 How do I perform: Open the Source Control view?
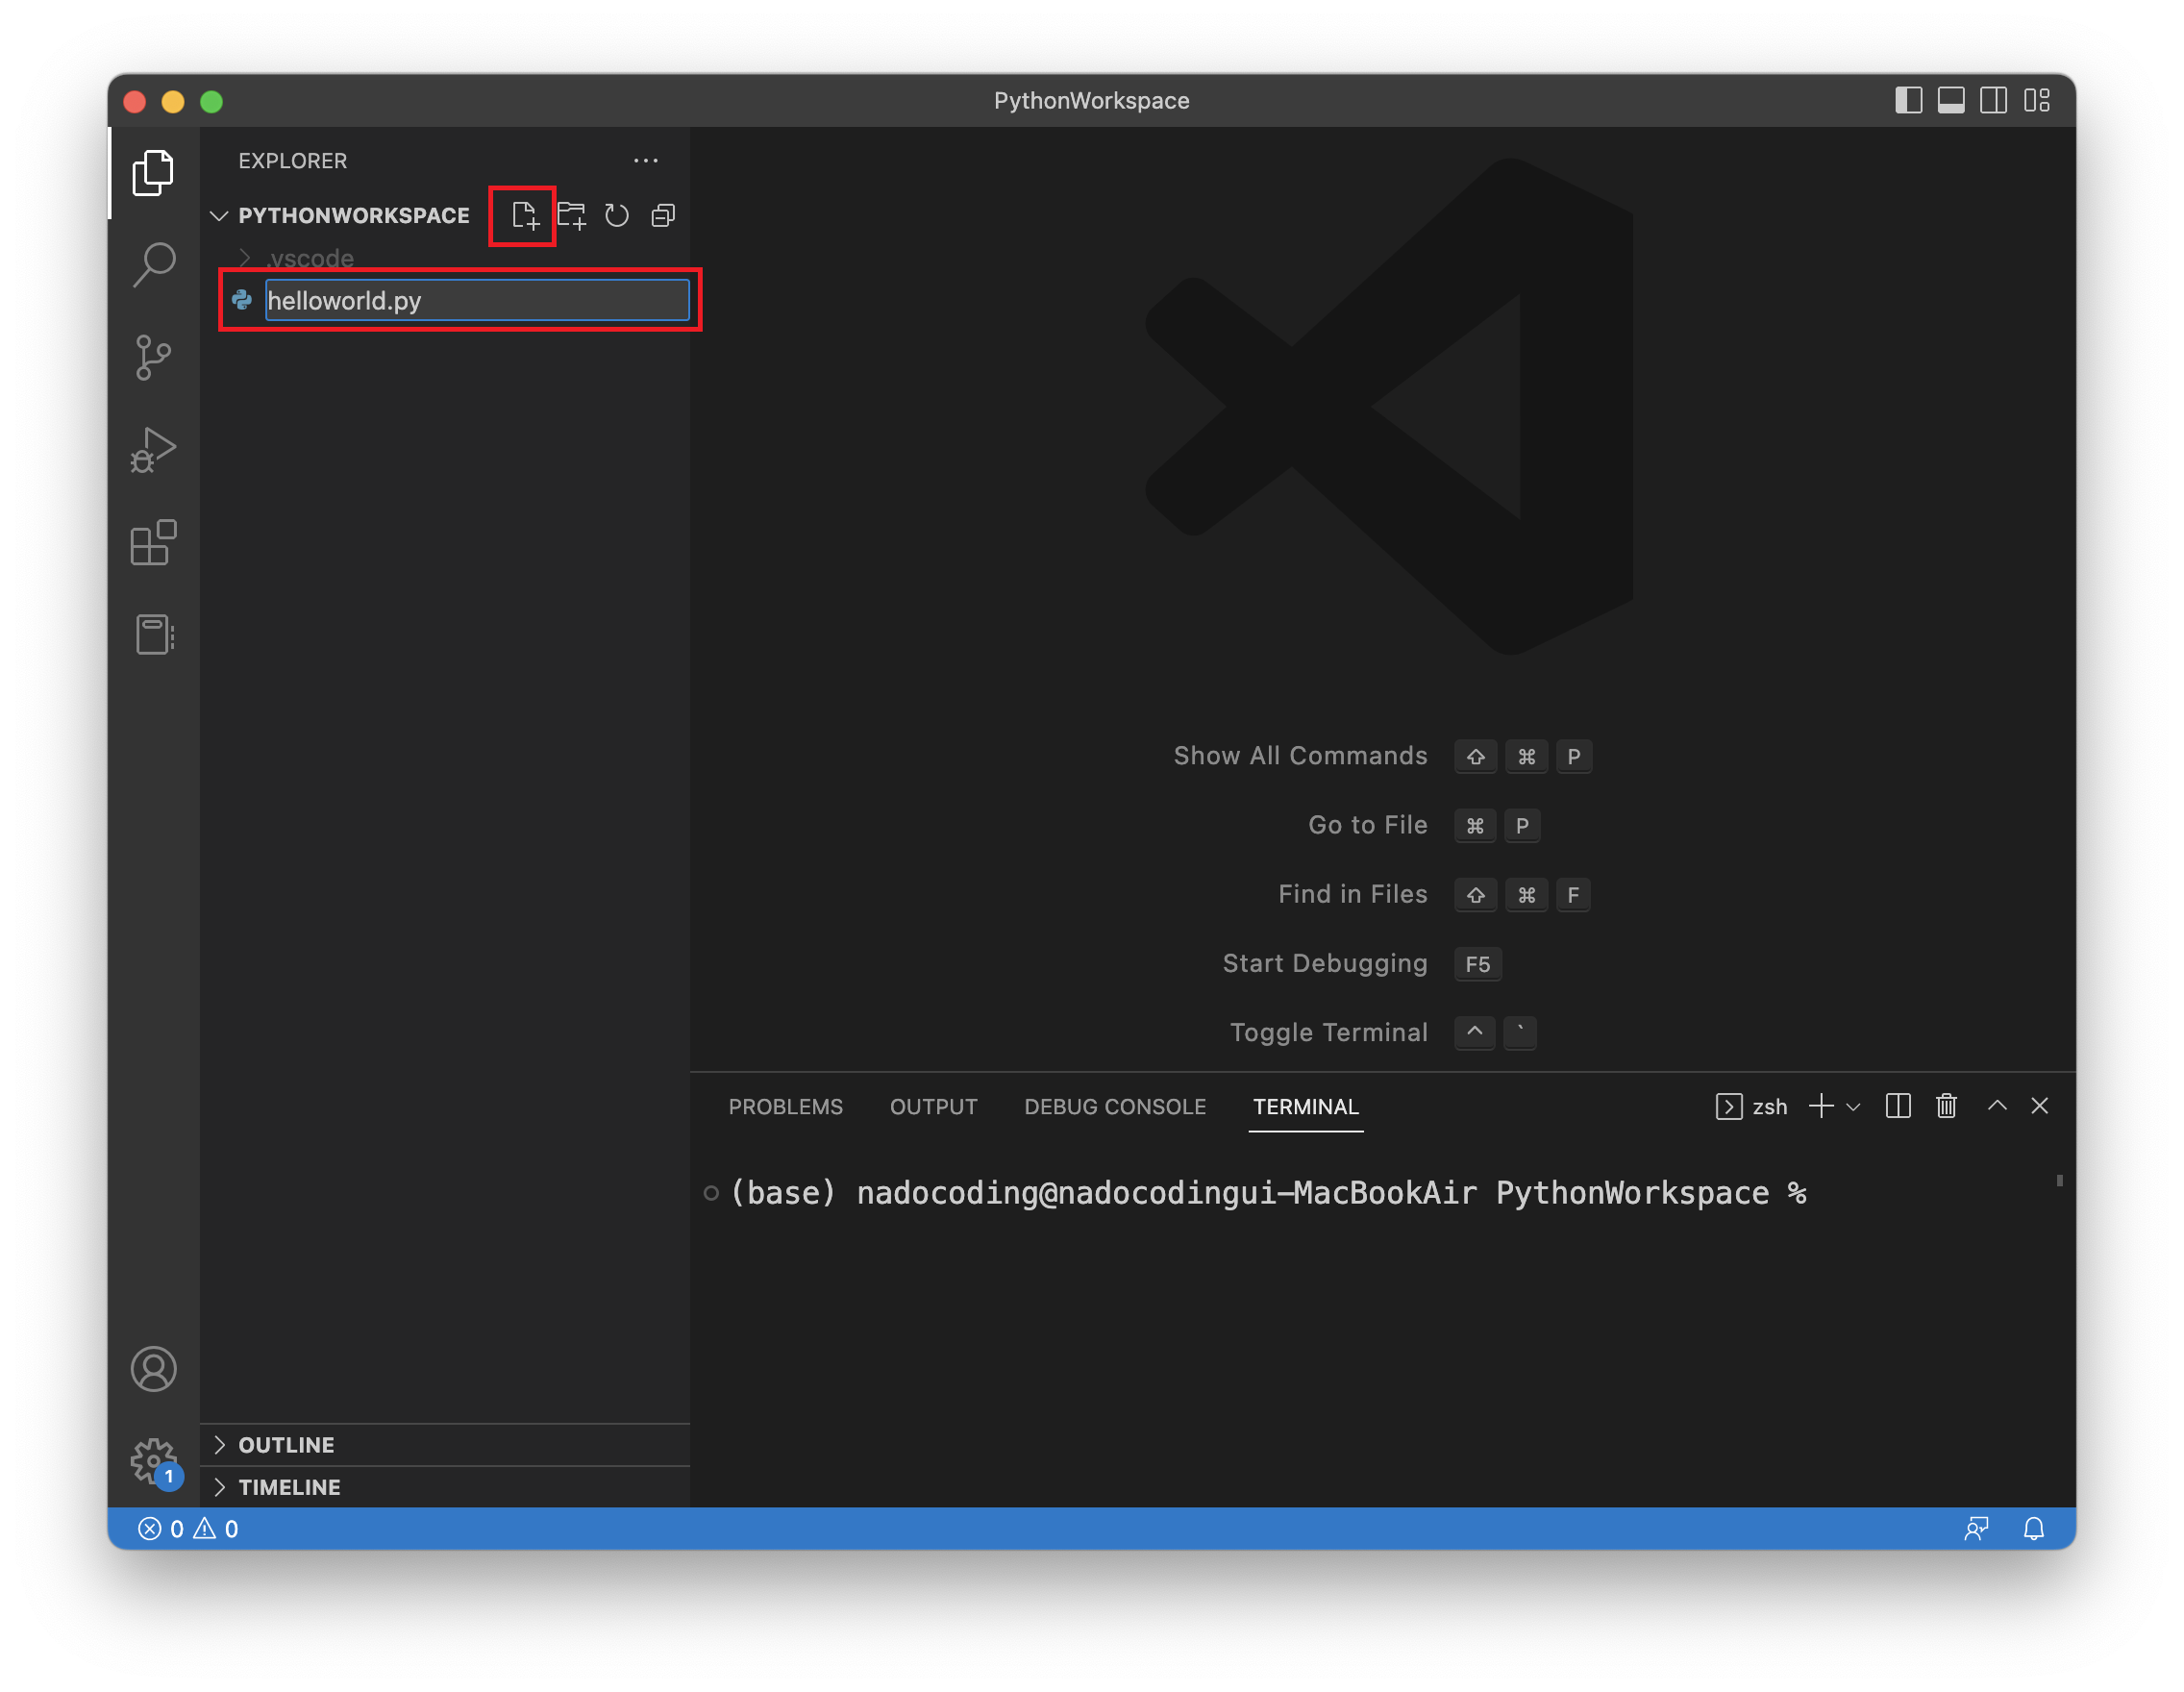click(153, 357)
